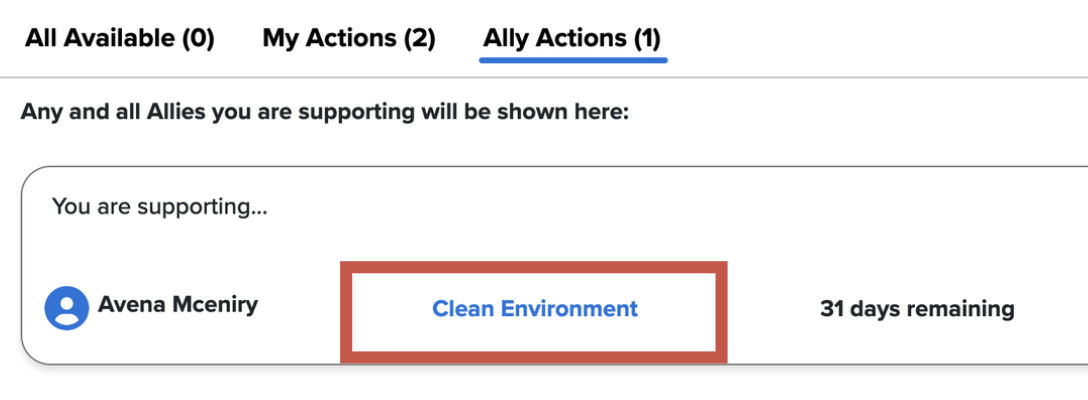This screenshot has width=1088, height=400.
Task: Click the blue underline beneath Ally Actions
Action: (573, 59)
